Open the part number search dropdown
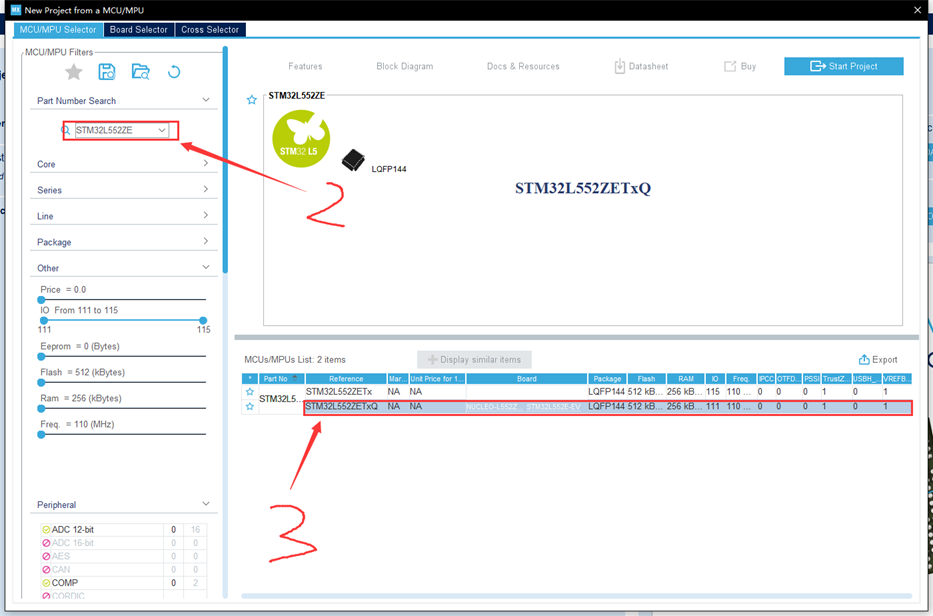Screen dimensions: 933x616 pyautogui.click(x=162, y=130)
